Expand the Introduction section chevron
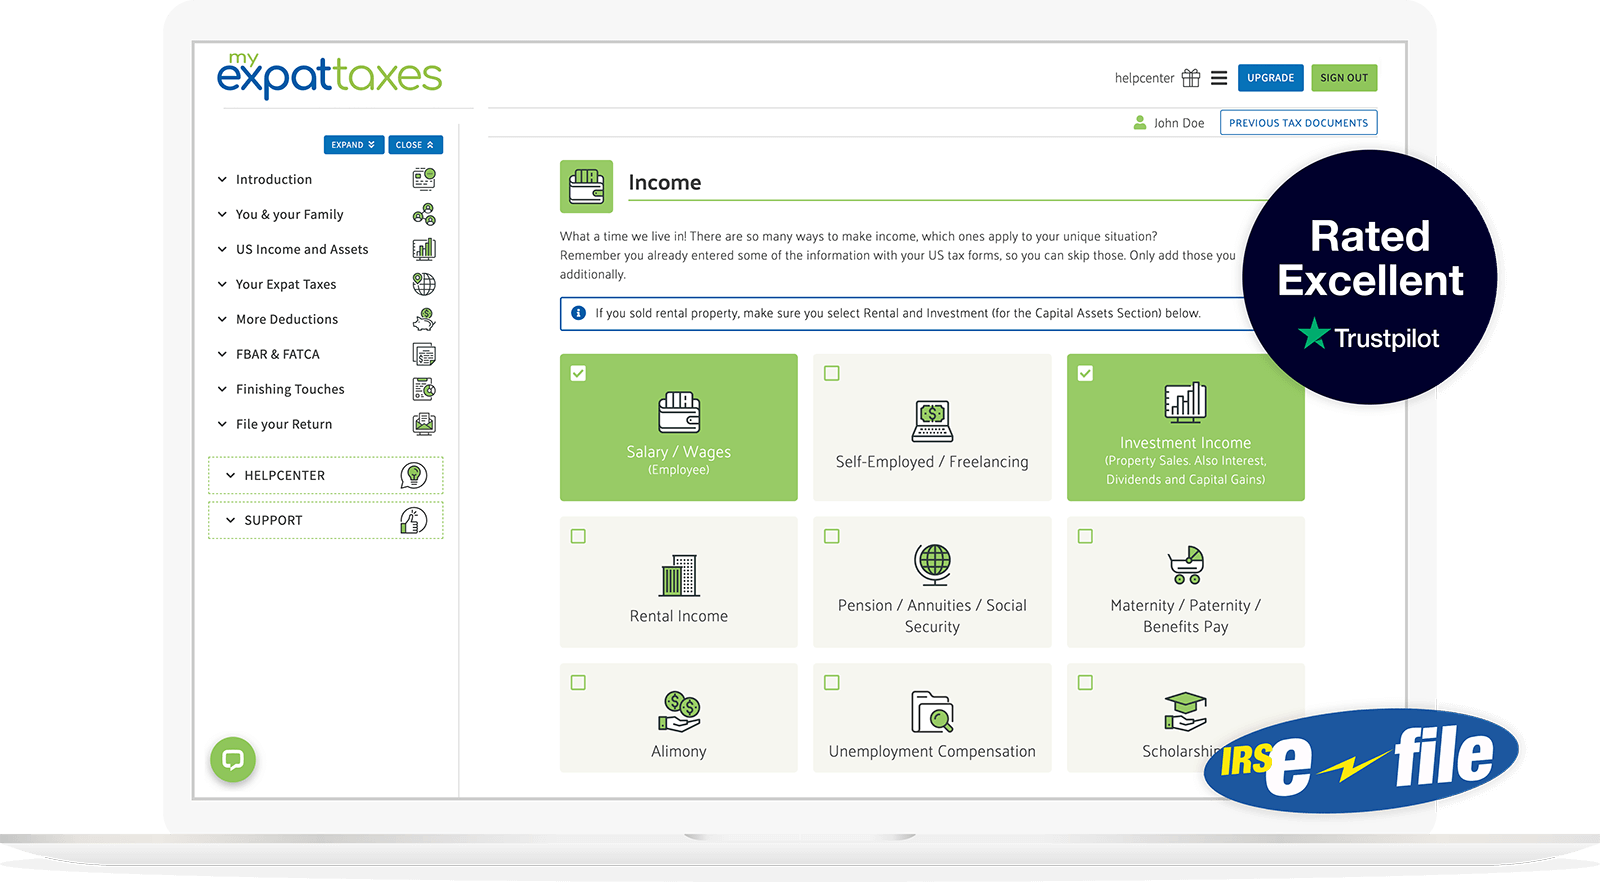 (x=222, y=180)
